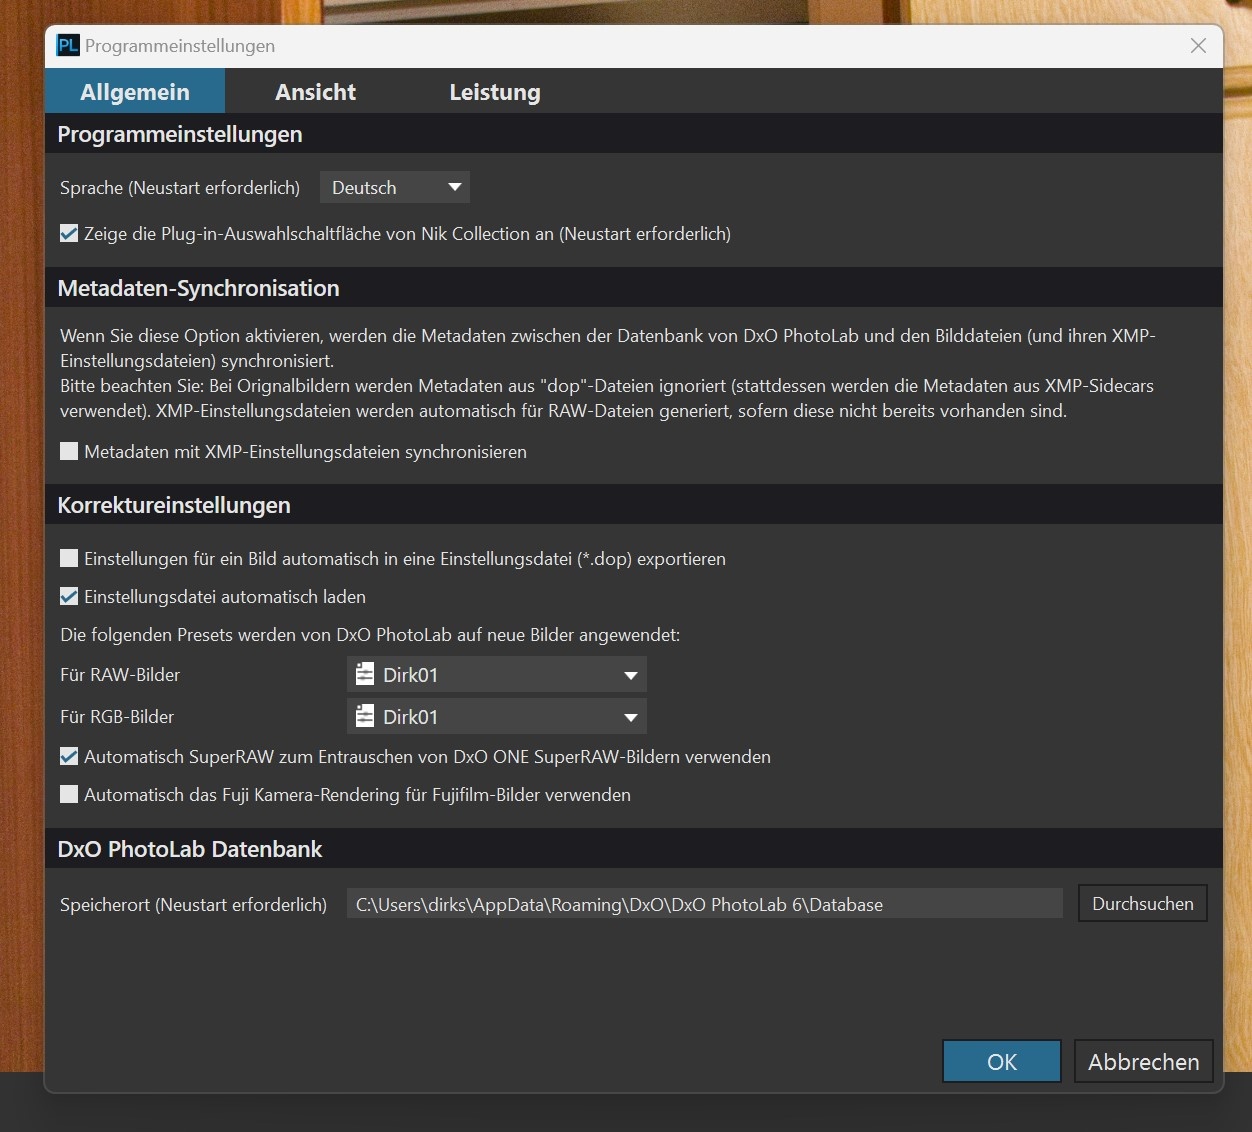Enable Fuji Kamera-Rendering for Fujifilm images
1252x1132 pixels.
pos(69,795)
